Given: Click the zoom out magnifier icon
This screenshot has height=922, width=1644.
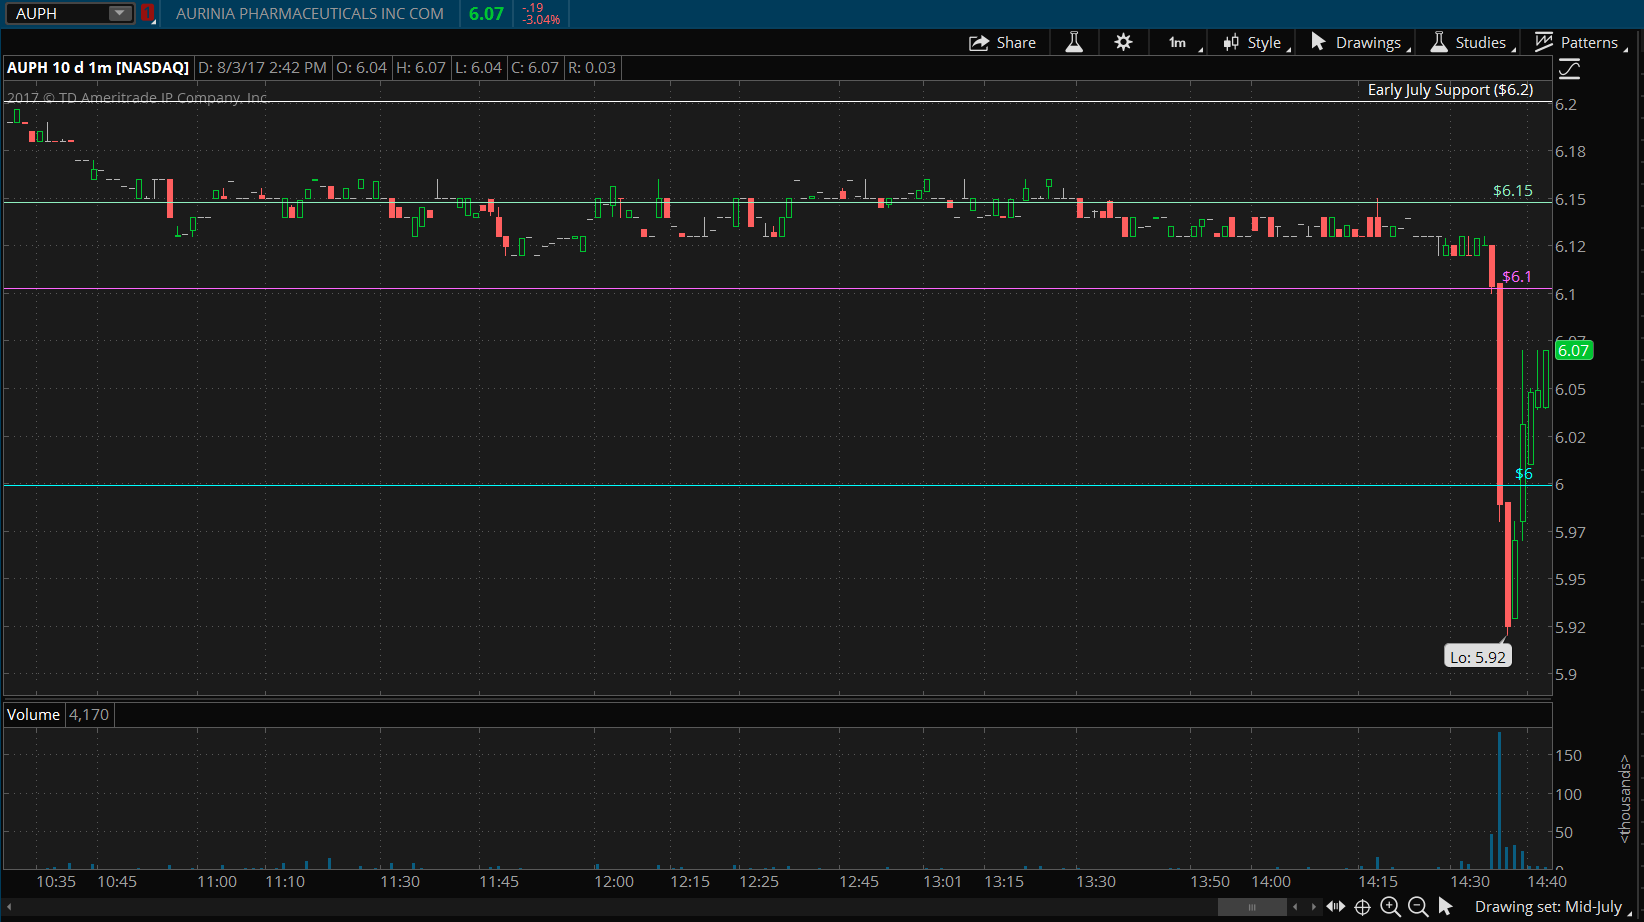Looking at the screenshot, I should [1418, 906].
